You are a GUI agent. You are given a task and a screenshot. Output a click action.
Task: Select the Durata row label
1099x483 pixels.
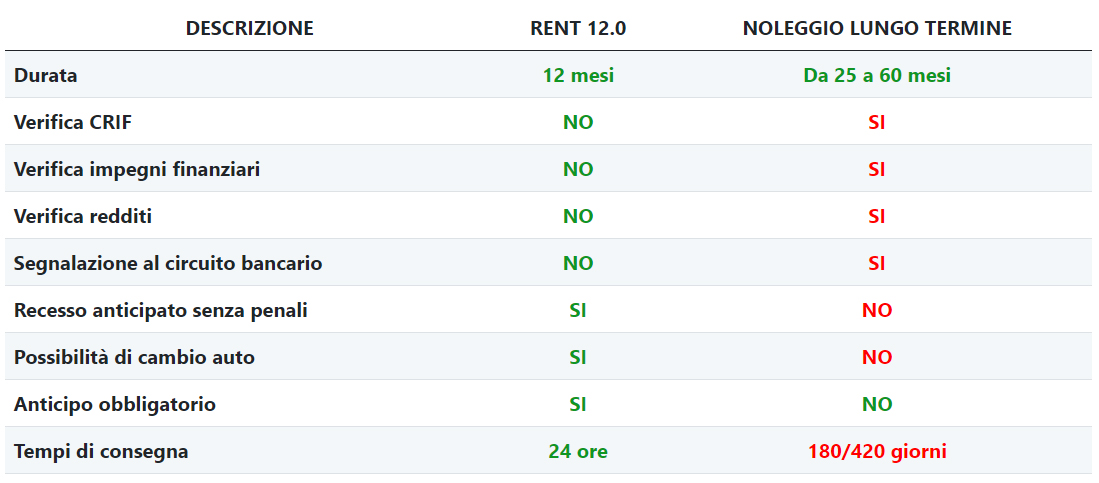point(46,75)
